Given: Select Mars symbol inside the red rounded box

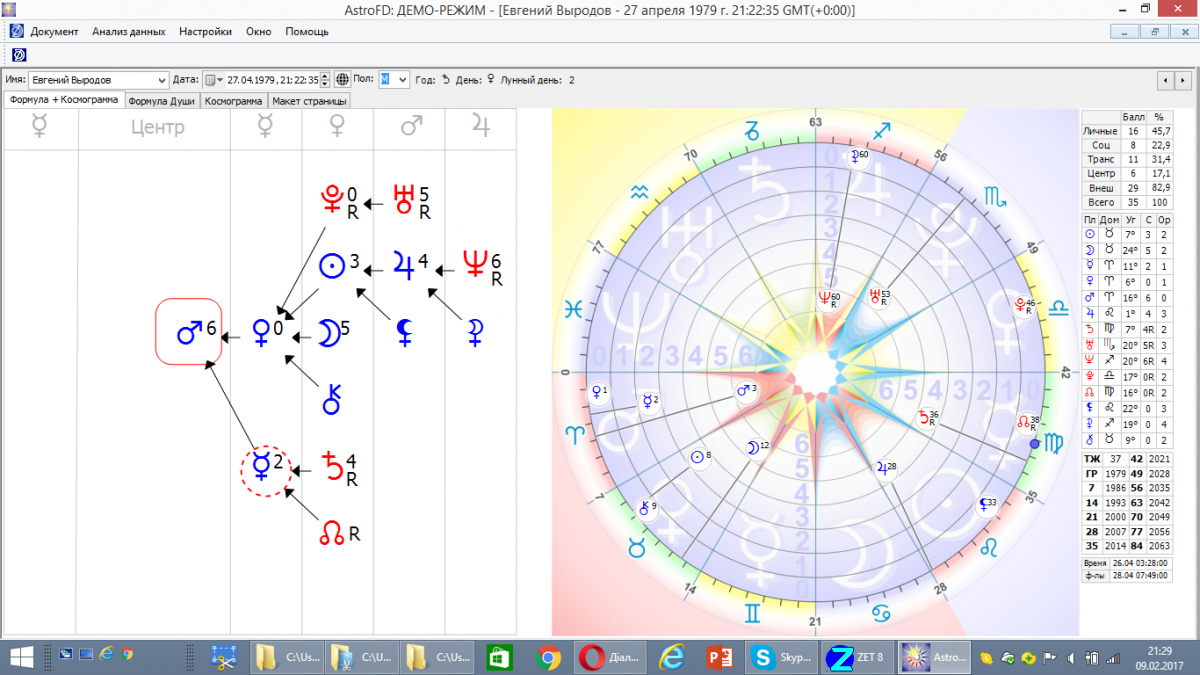Looking at the screenshot, I should 189,332.
